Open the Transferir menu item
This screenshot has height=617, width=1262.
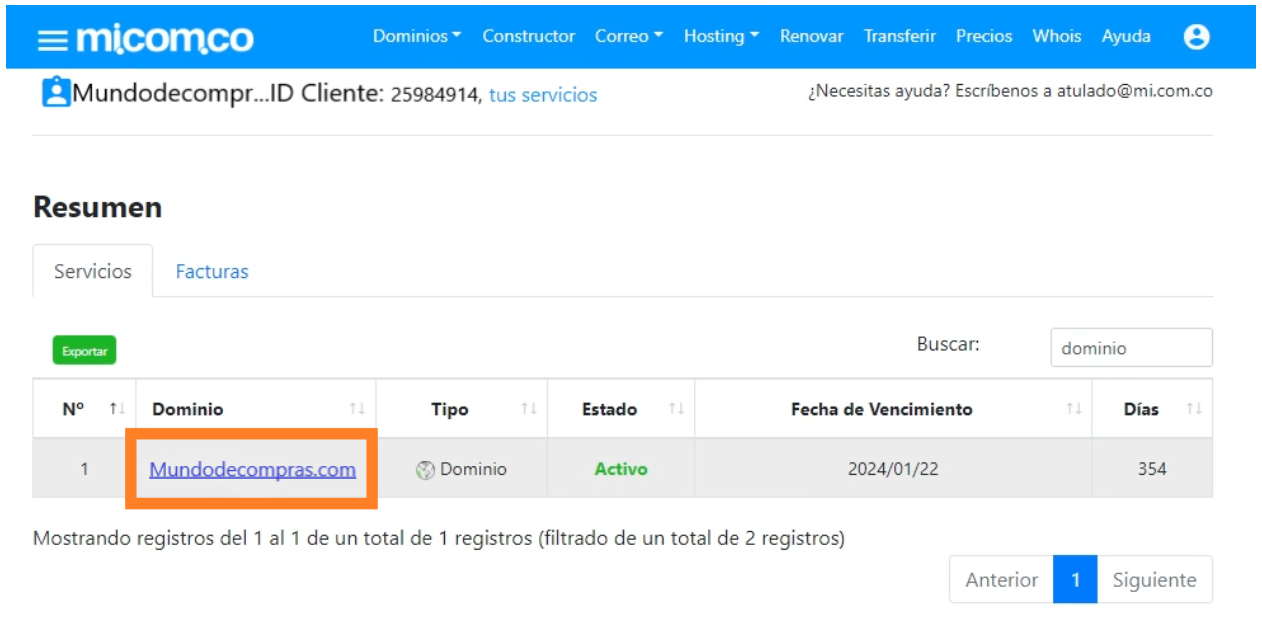pos(900,36)
